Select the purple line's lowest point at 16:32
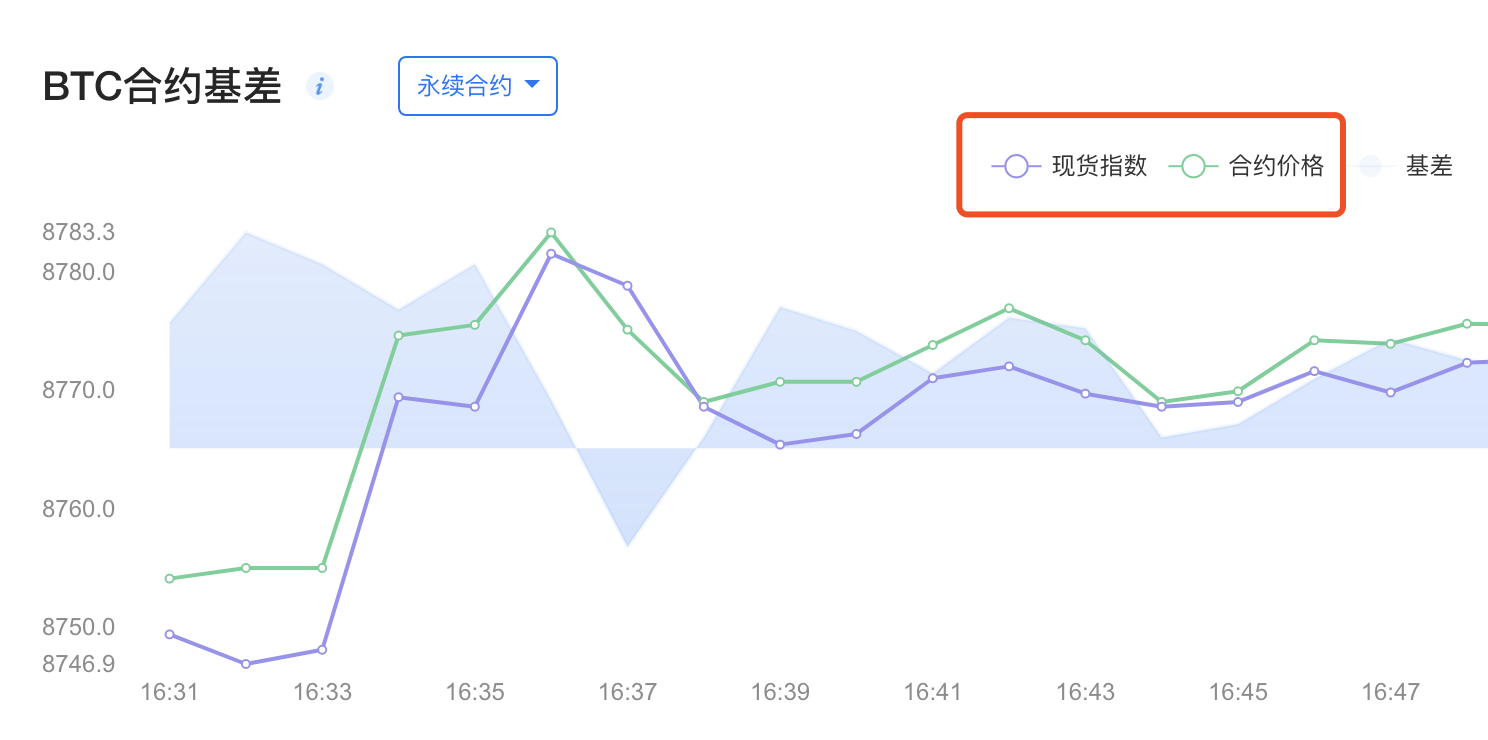The image size is (1488, 740). [246, 664]
